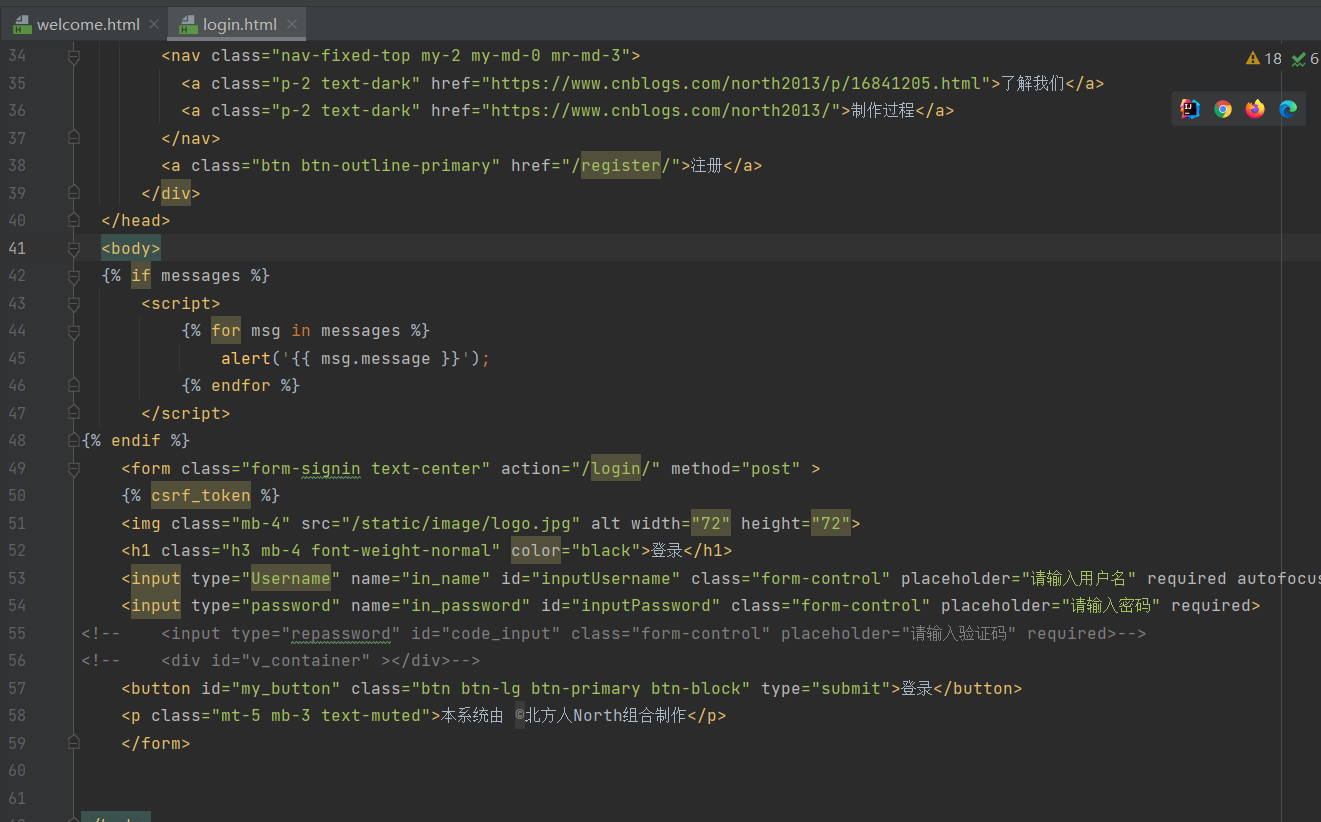
Task: Toggle the fold marker at line 37
Action: tap(73, 138)
